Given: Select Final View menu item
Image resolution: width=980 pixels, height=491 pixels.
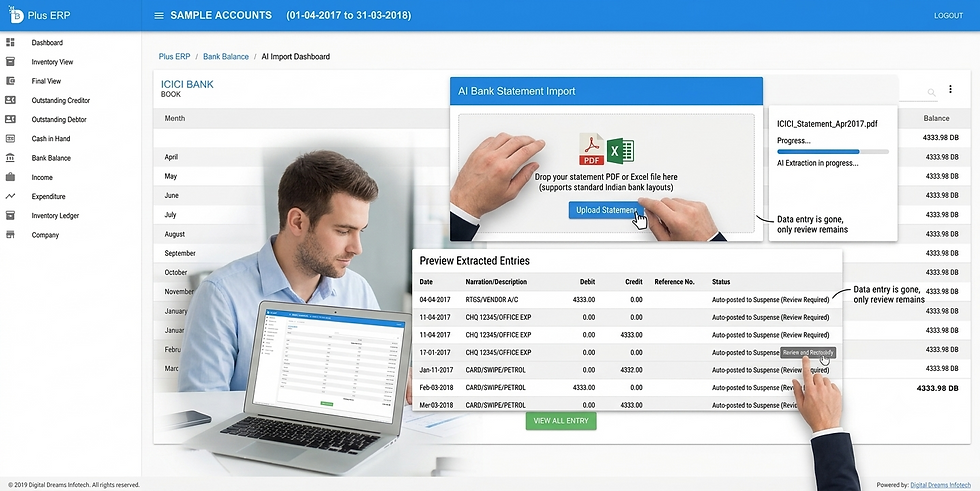Looking at the screenshot, I should pyautogui.click(x=46, y=81).
